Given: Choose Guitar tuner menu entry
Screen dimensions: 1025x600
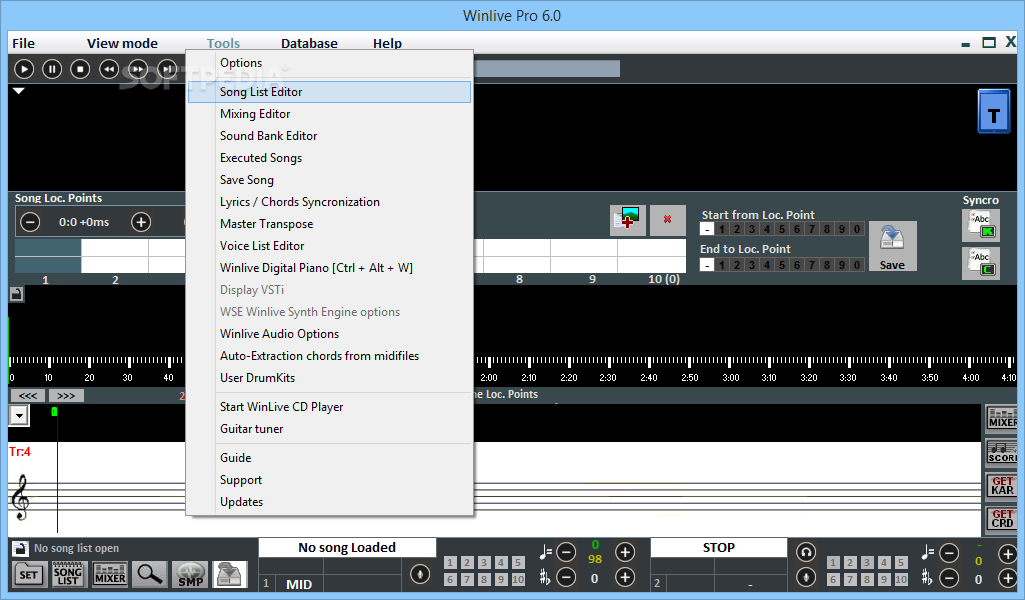Looking at the screenshot, I should click(x=329, y=429).
